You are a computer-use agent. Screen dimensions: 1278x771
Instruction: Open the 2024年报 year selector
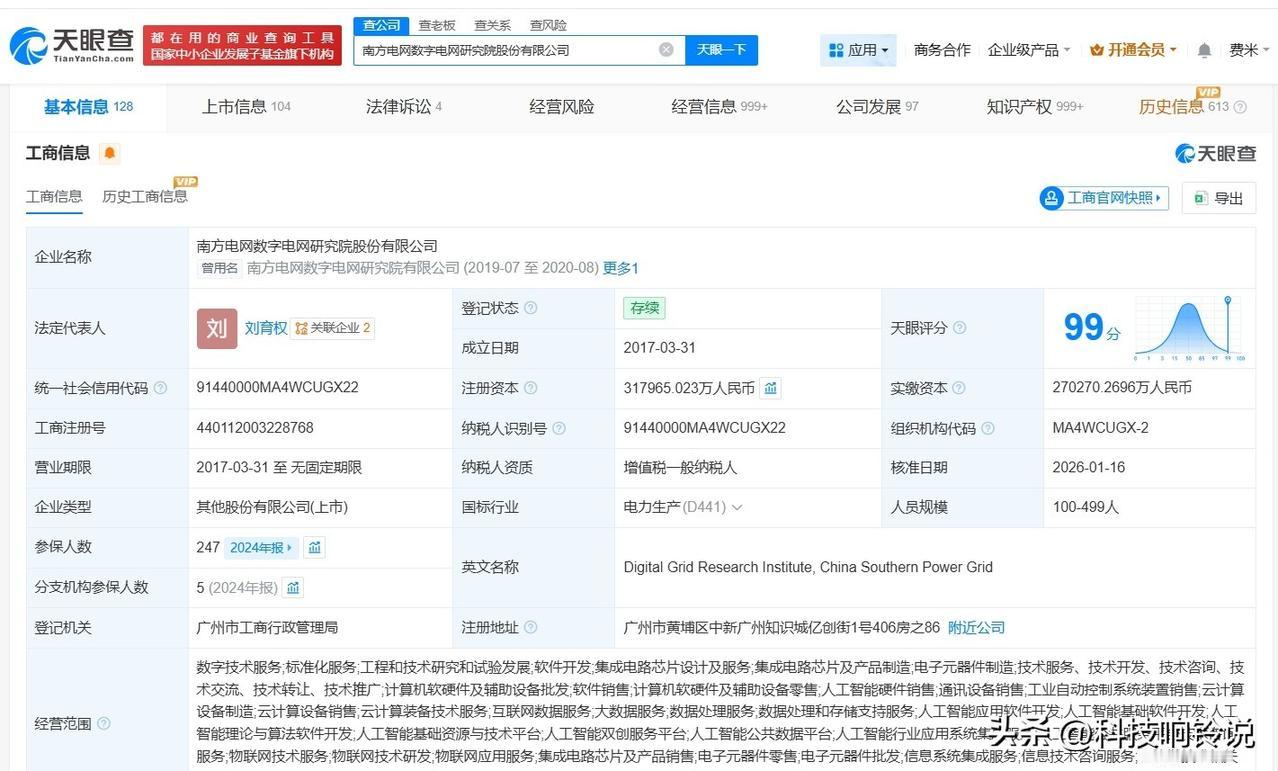[x=261, y=547]
